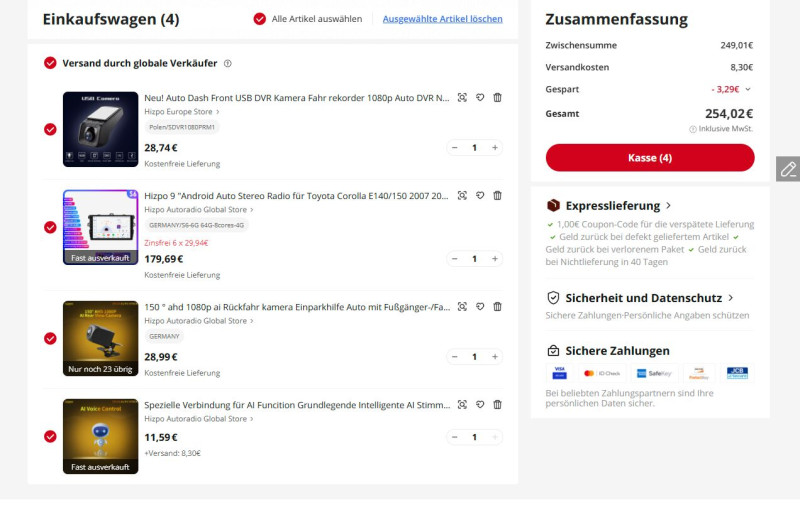The height and width of the screenshot is (520, 800).
Task: Remove the AI voice control item with trash icon
Action: [498, 405]
